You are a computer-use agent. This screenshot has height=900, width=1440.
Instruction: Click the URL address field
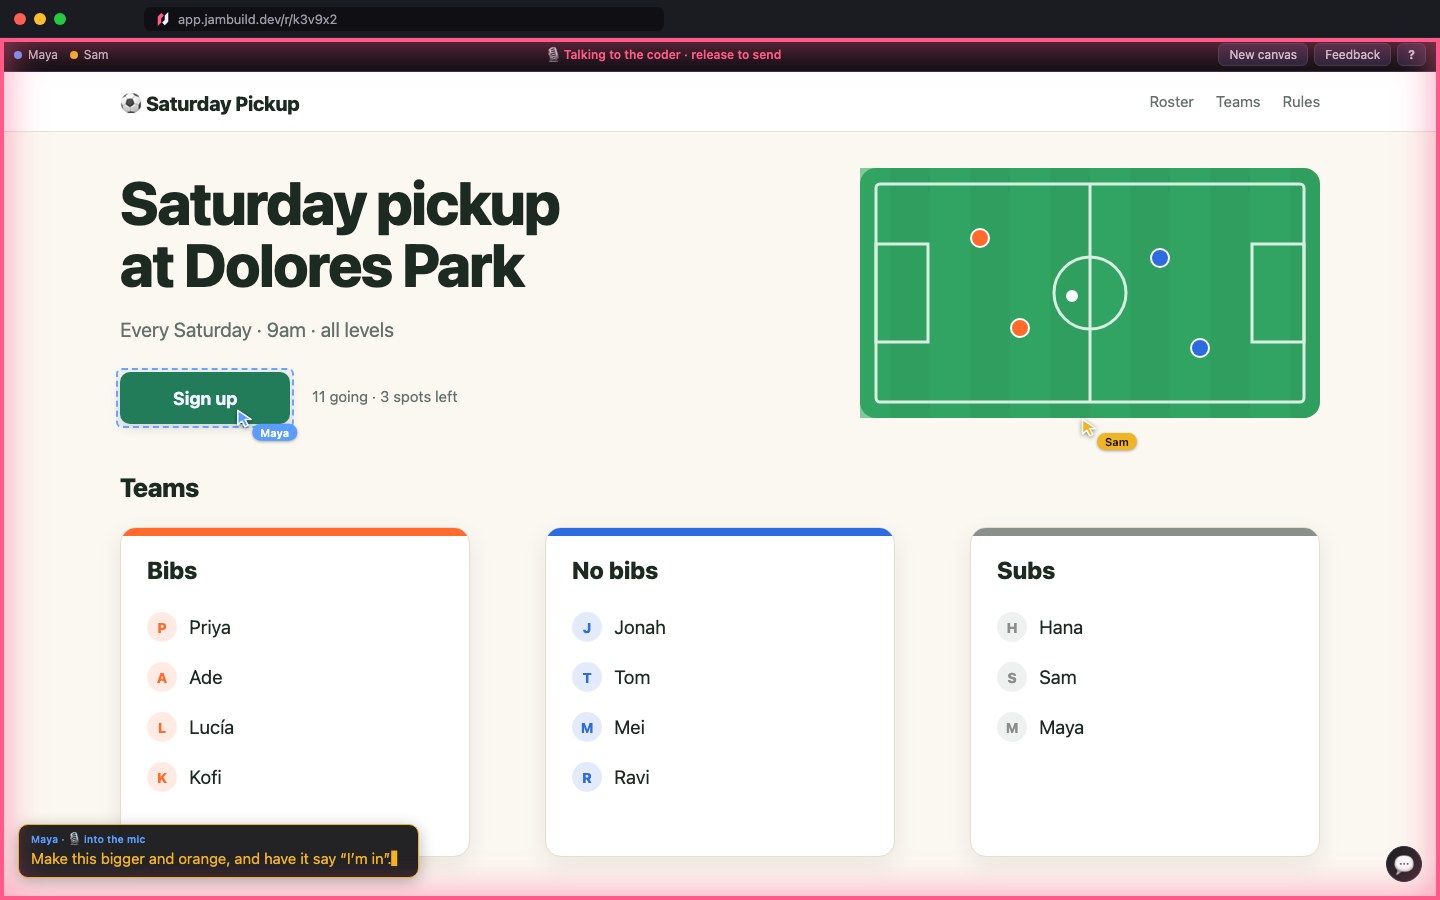point(404,19)
